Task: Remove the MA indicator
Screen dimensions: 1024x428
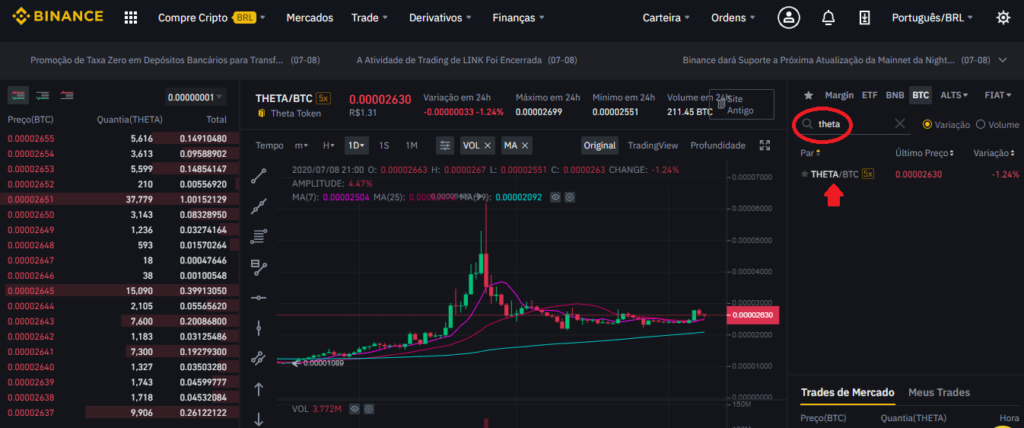Action: pos(525,145)
